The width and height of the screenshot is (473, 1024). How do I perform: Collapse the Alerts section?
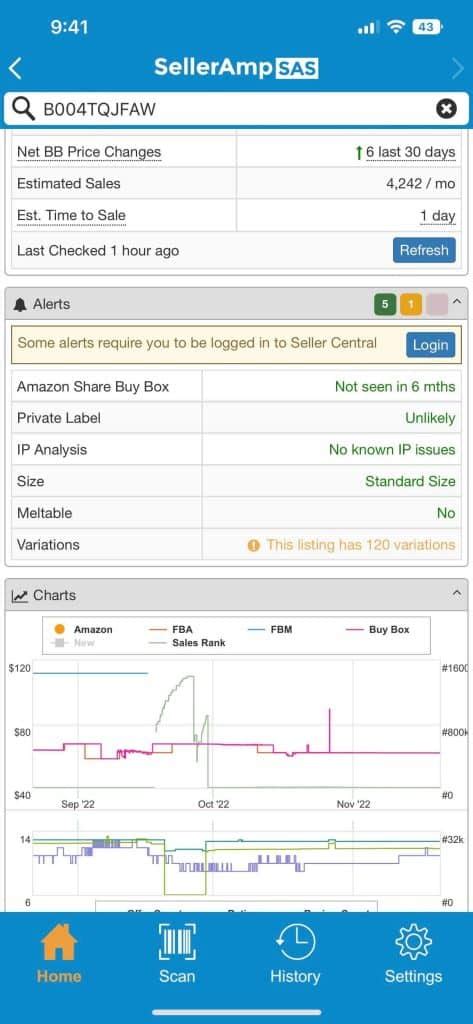point(457,304)
